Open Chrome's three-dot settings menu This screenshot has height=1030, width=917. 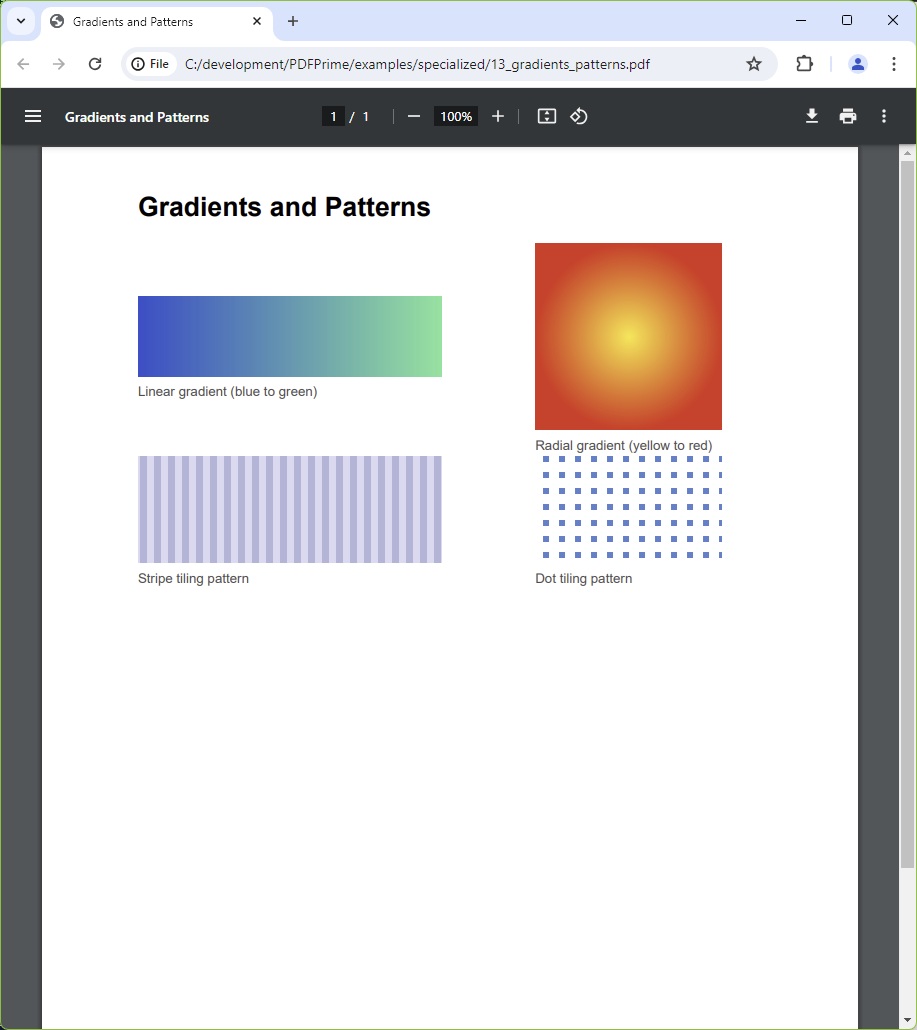pyautogui.click(x=894, y=63)
